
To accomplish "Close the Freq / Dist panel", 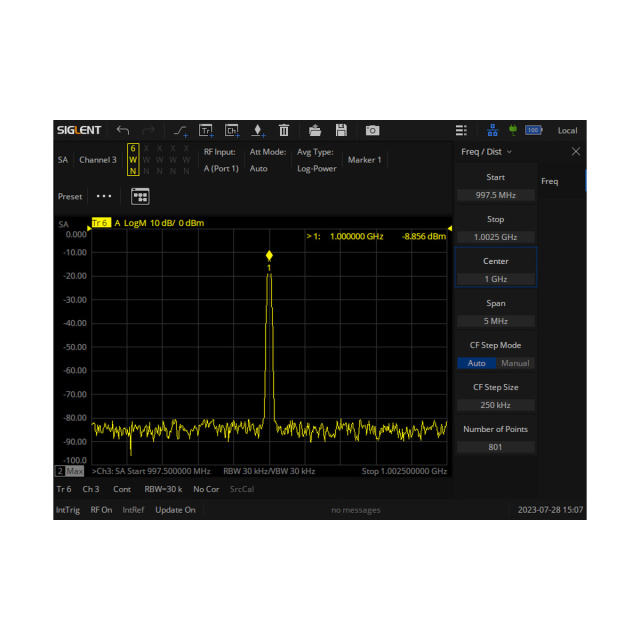I will tap(576, 152).
